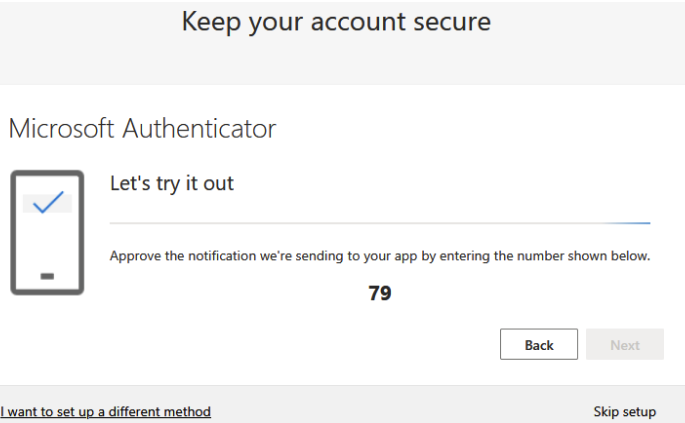Open "I want to set up a different method"
Viewport: 685px width, 423px height.
[106, 411]
